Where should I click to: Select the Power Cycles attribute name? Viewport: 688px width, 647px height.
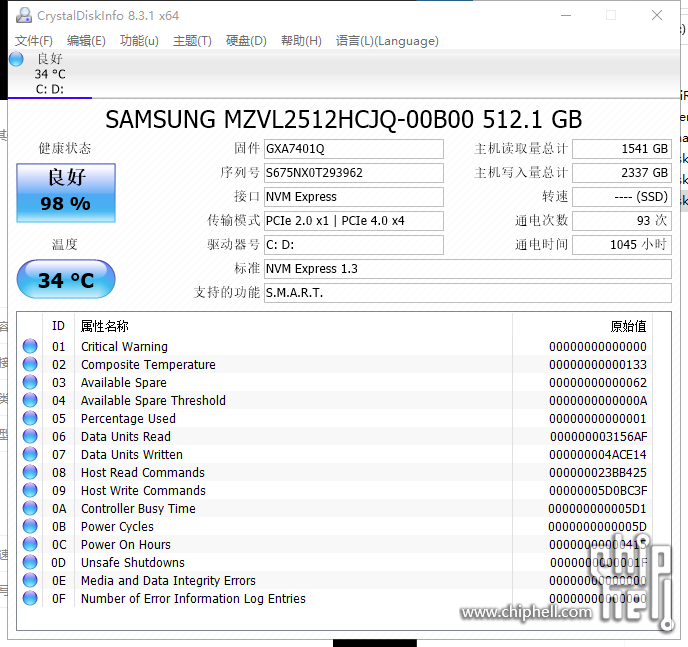(117, 526)
